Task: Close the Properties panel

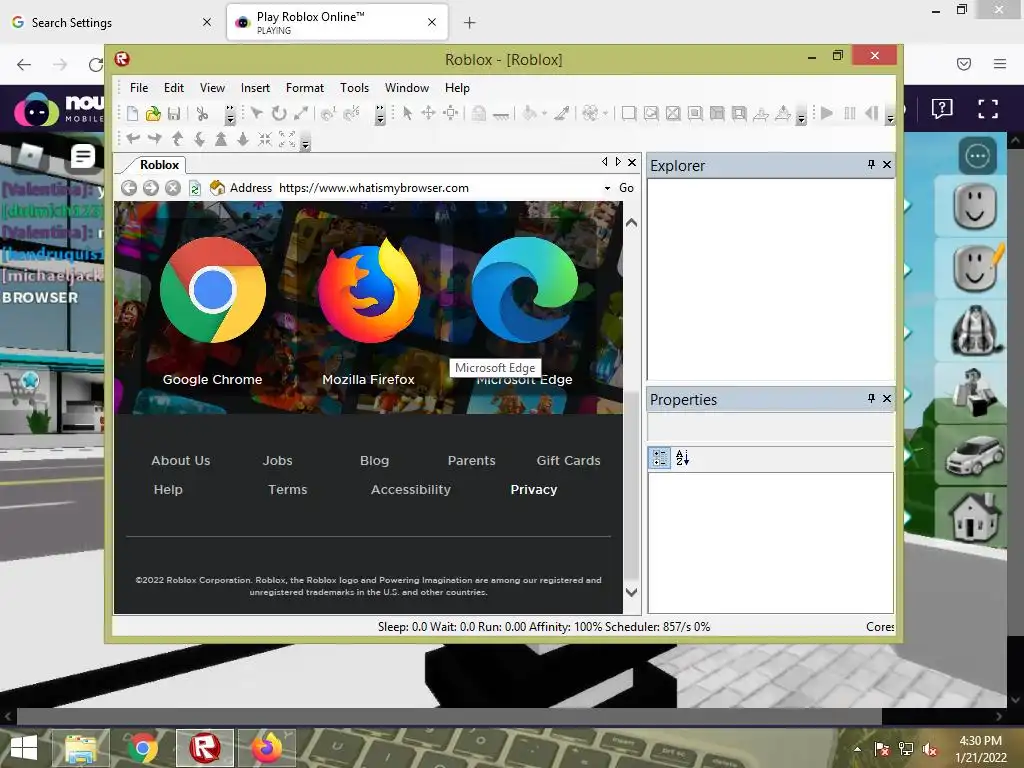Action: click(887, 398)
